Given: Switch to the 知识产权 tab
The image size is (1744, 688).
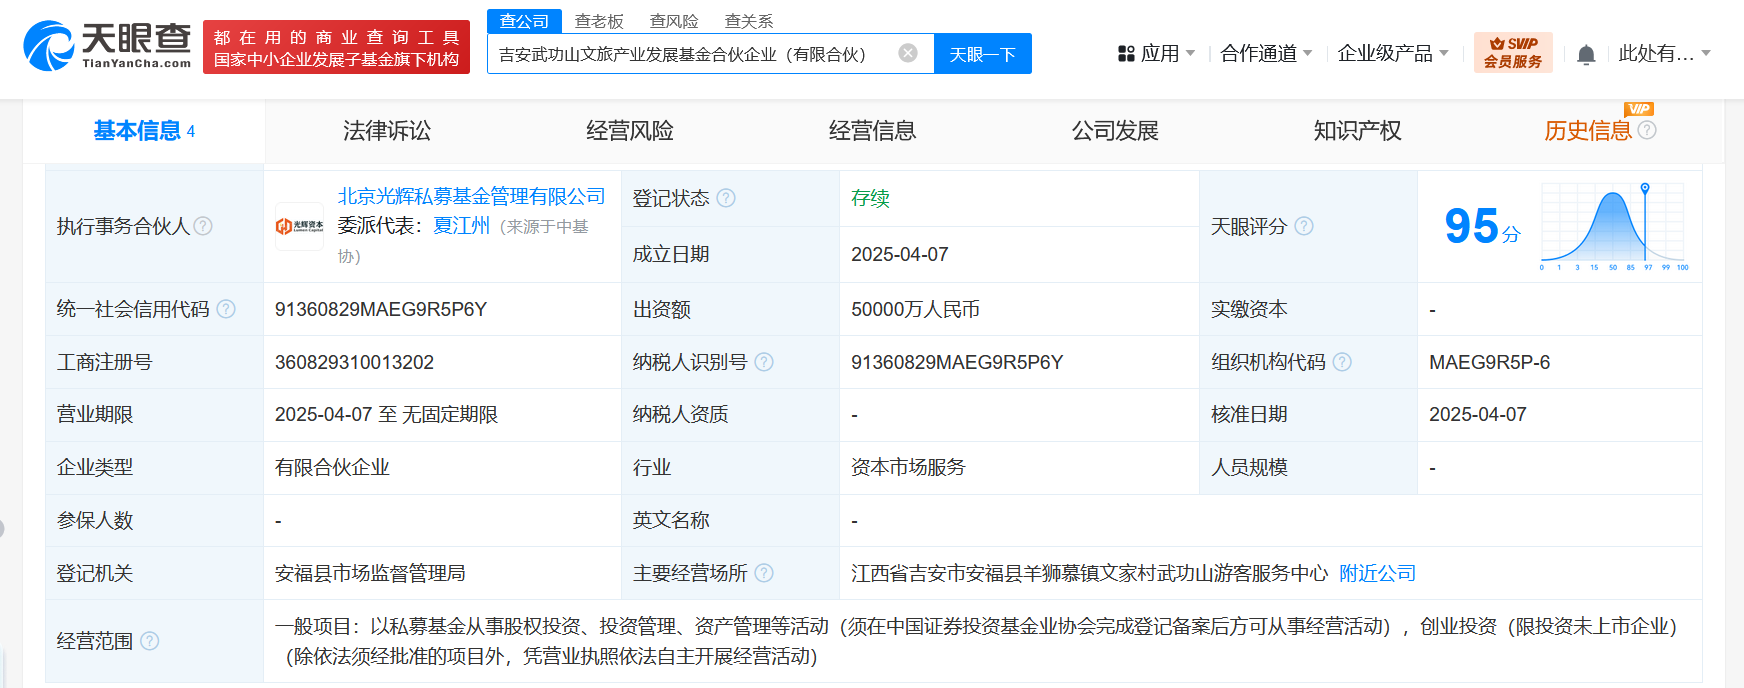Looking at the screenshot, I should point(1357,131).
